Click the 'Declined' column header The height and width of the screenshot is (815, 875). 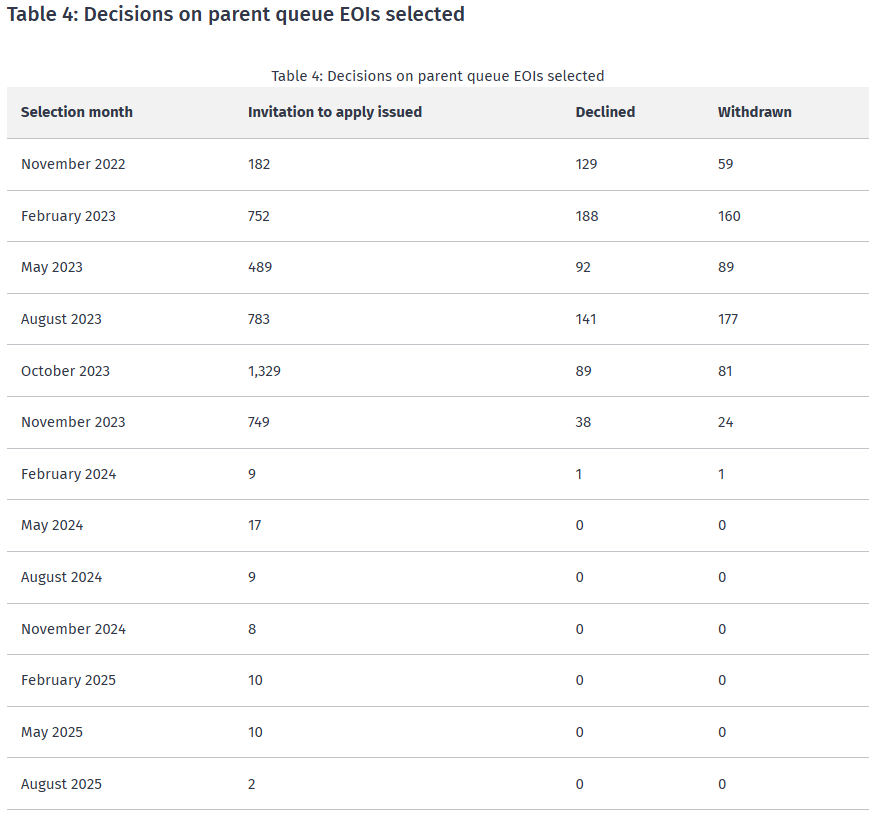point(605,112)
